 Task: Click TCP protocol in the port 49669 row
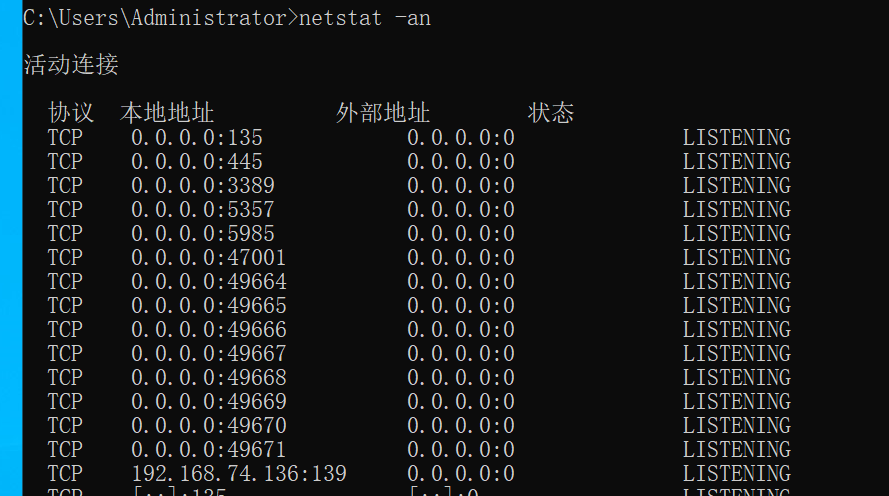pyautogui.click(x=65, y=402)
